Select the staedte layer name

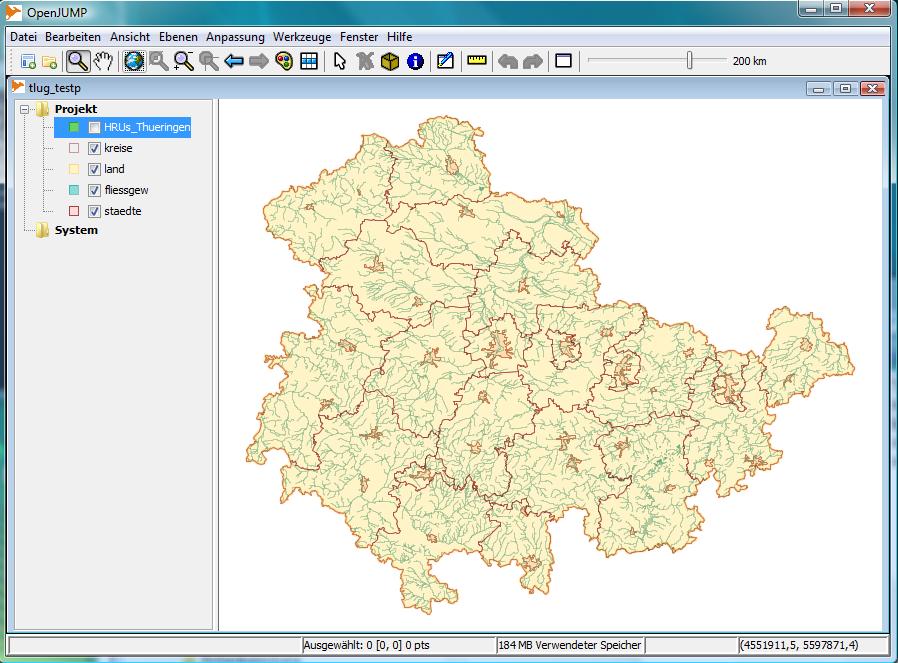tap(122, 211)
